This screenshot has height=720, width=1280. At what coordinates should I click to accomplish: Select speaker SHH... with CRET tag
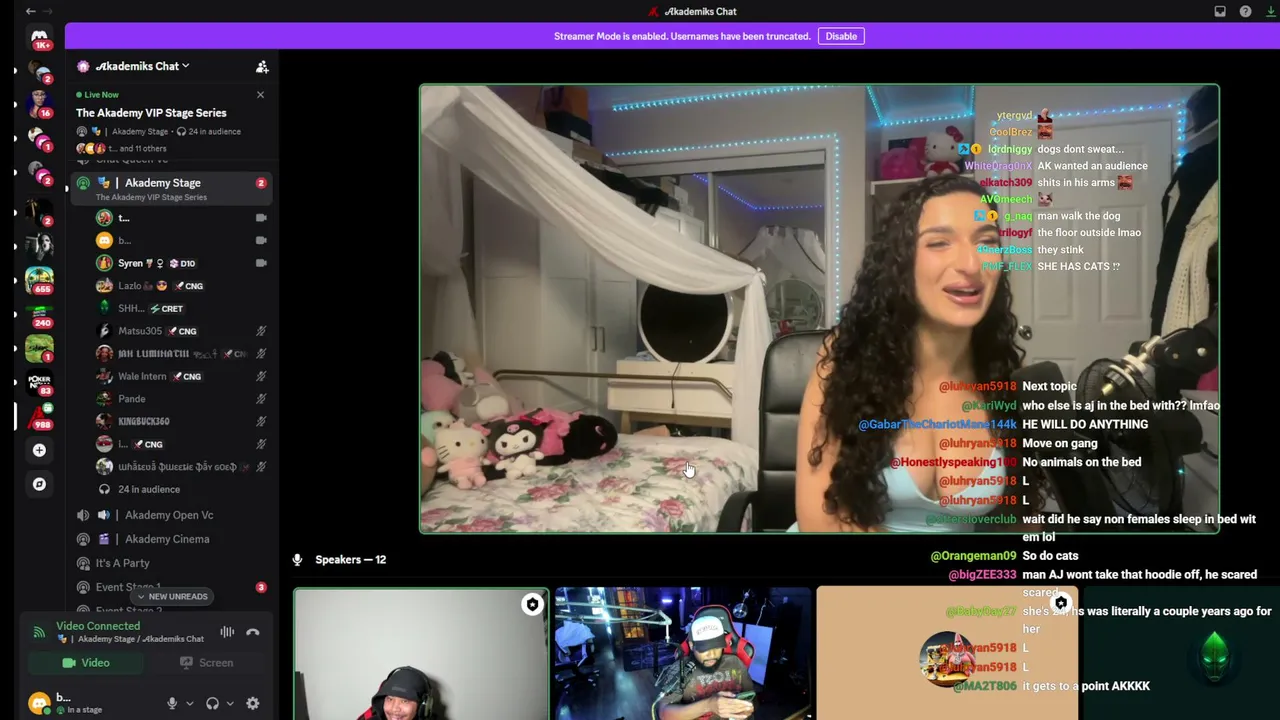(182, 308)
